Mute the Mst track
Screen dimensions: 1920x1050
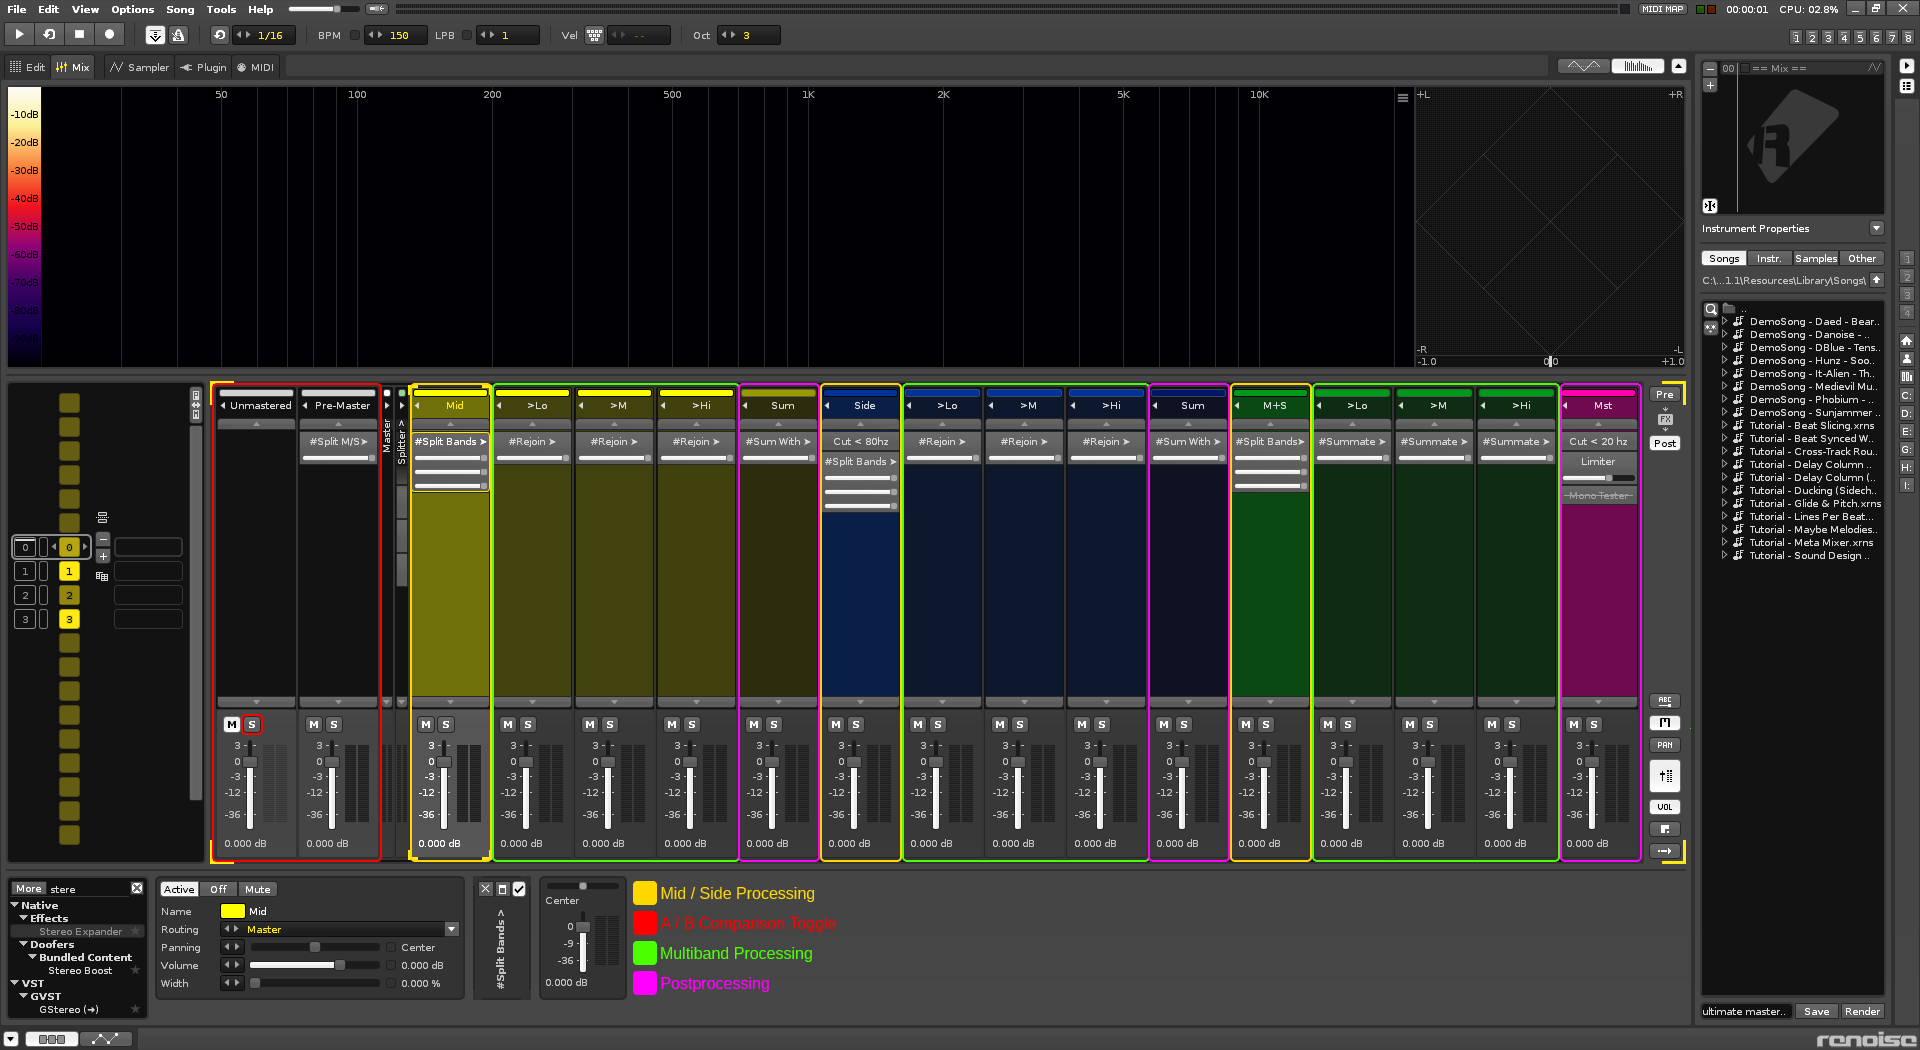pyautogui.click(x=1574, y=724)
